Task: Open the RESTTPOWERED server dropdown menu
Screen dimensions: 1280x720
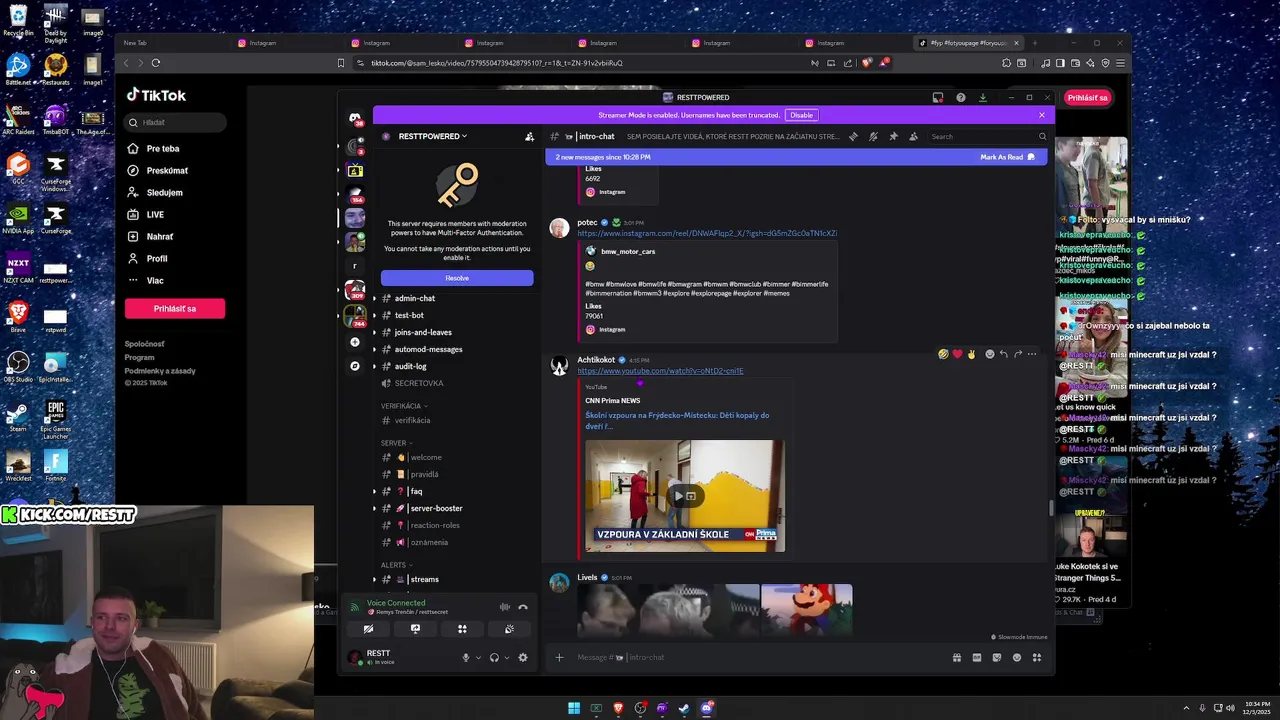Action: (x=432, y=136)
